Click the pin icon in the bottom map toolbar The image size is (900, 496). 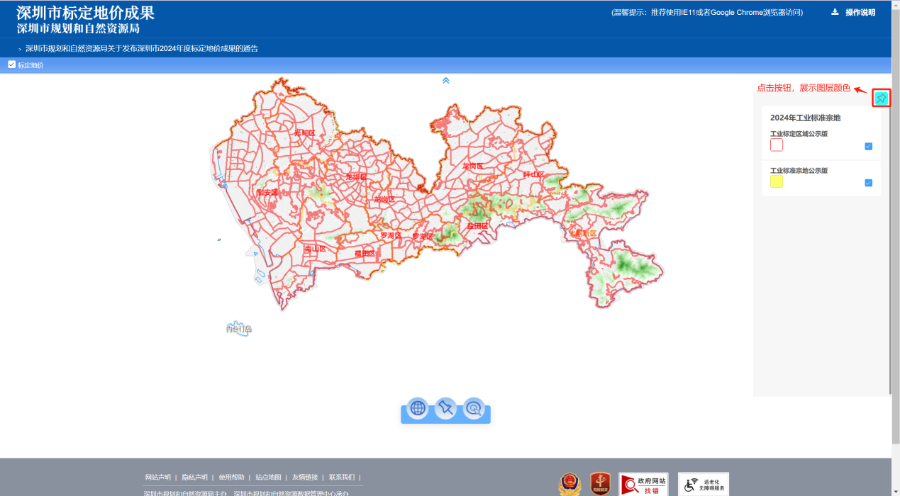(x=446, y=407)
